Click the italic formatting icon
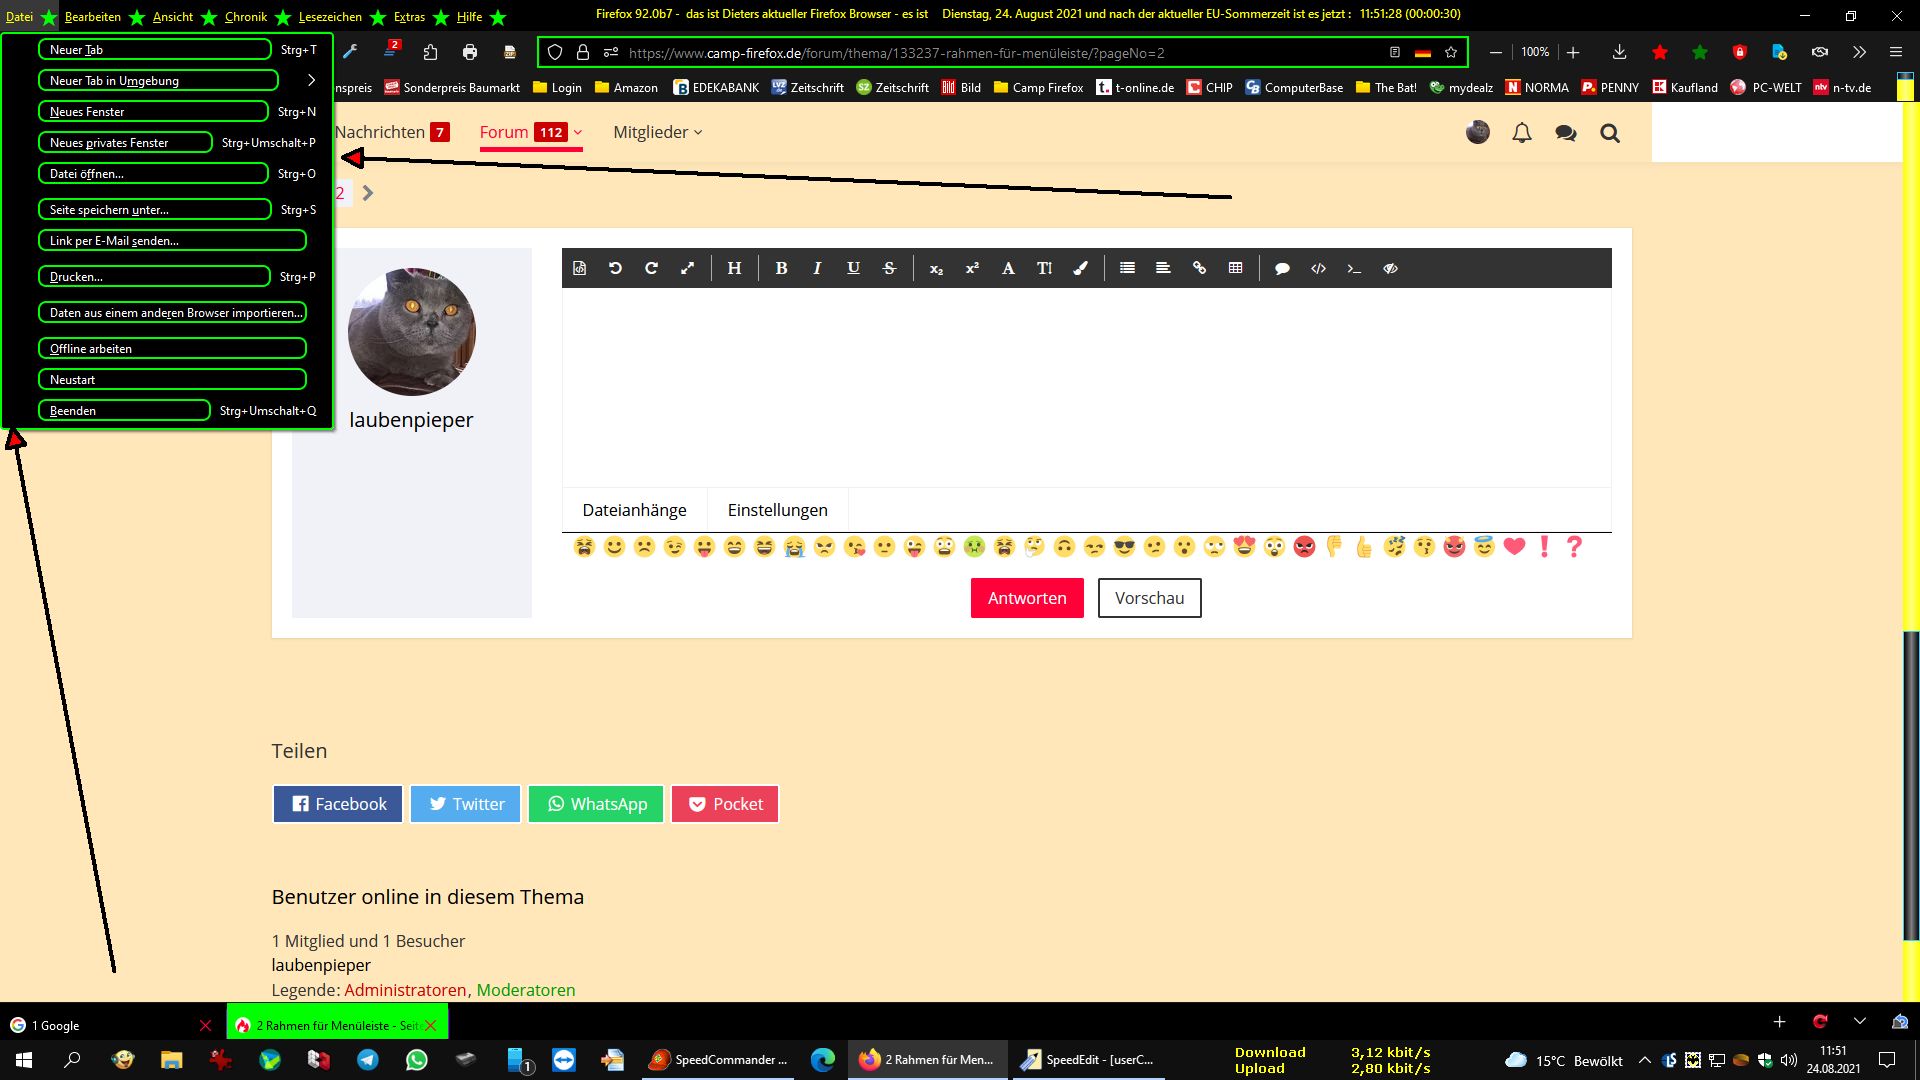 coord(817,268)
